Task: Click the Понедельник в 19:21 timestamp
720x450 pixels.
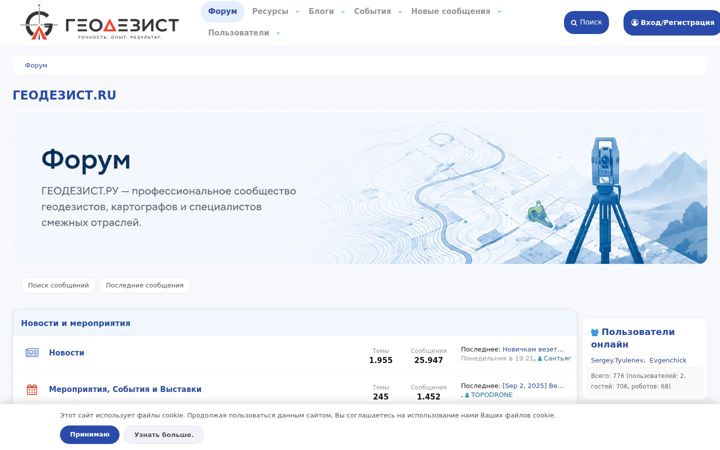Action: tap(497, 359)
